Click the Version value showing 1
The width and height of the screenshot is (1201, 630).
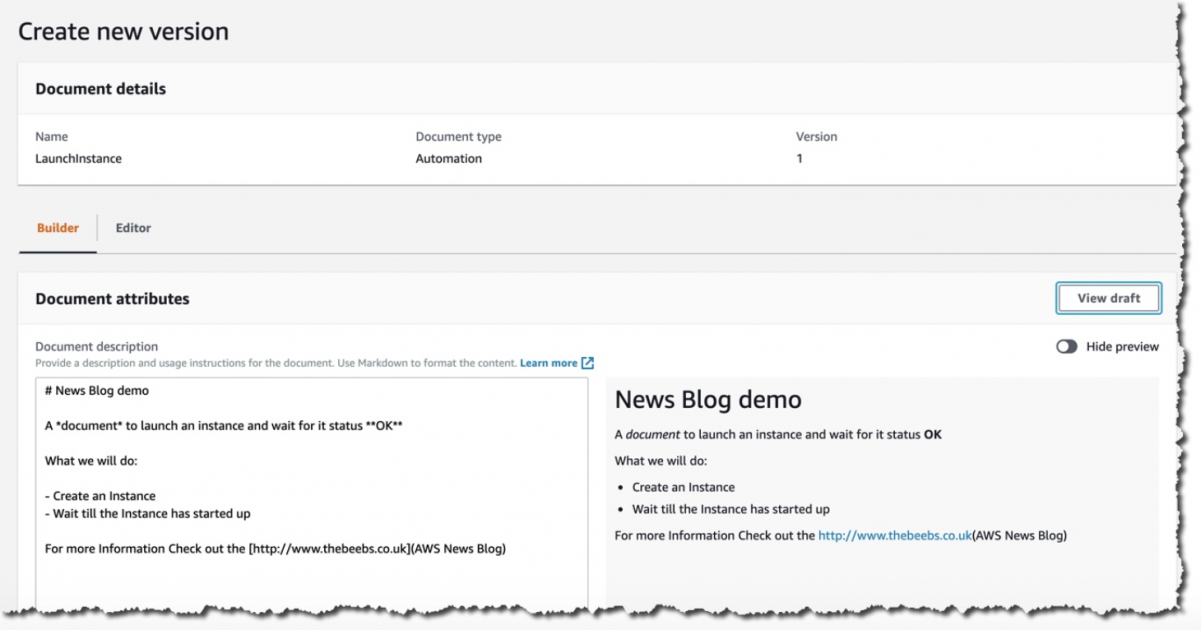(x=798, y=158)
